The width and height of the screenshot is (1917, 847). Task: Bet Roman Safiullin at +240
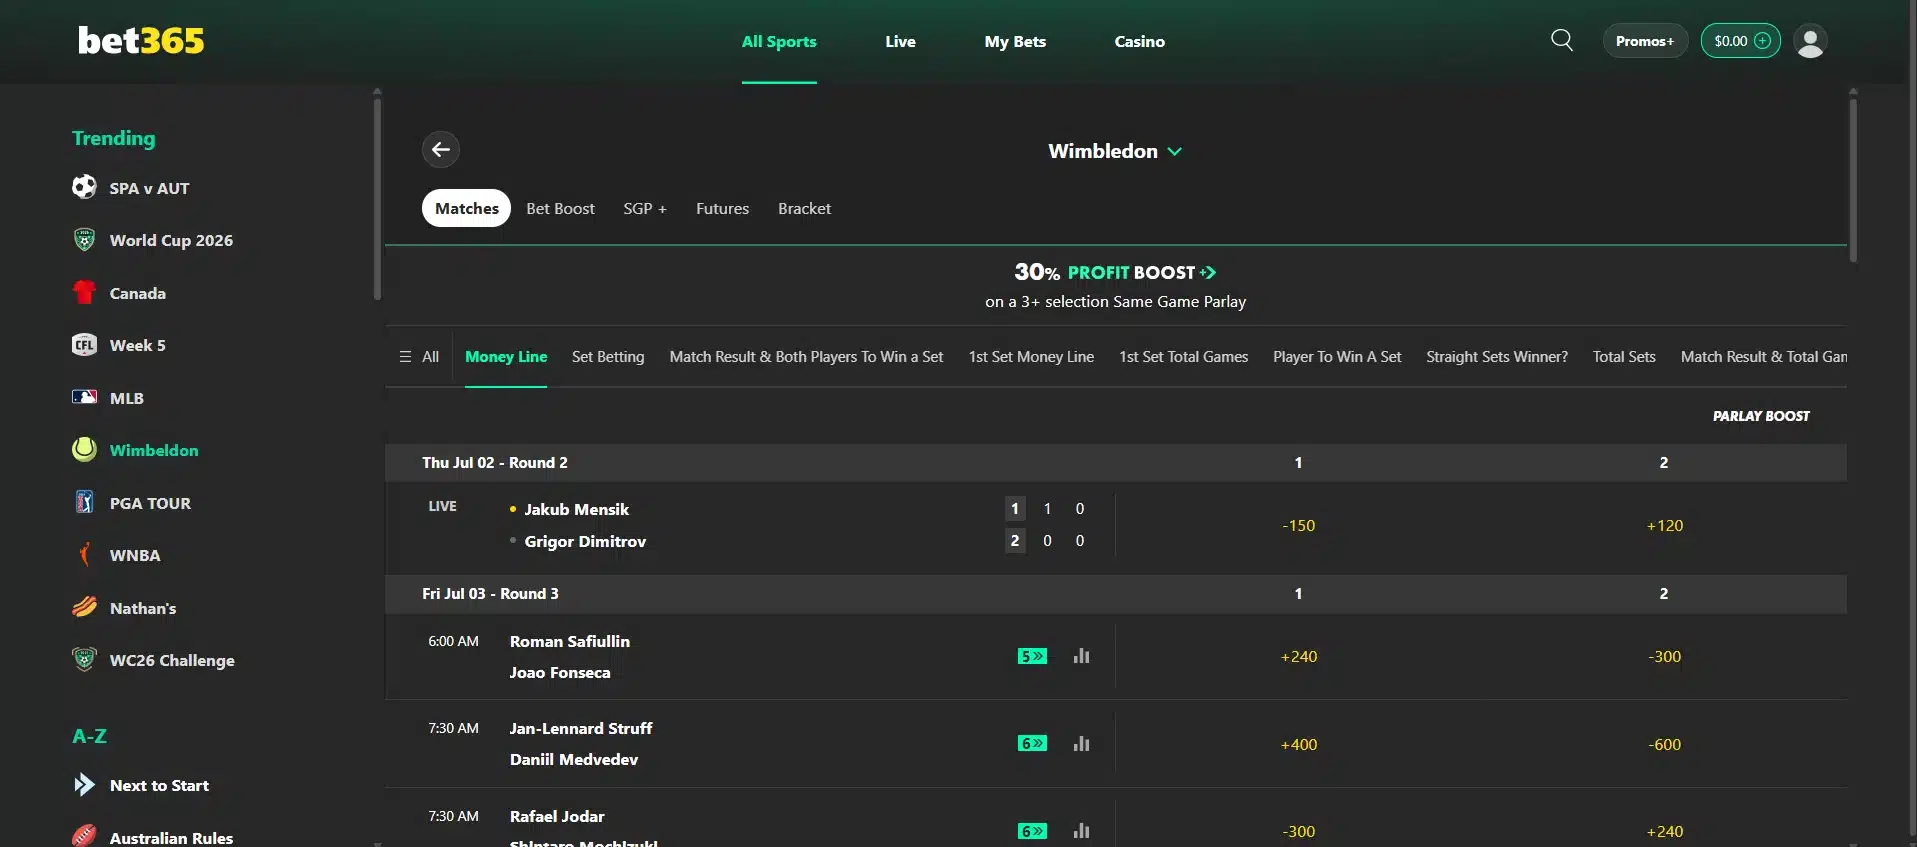[1298, 657]
